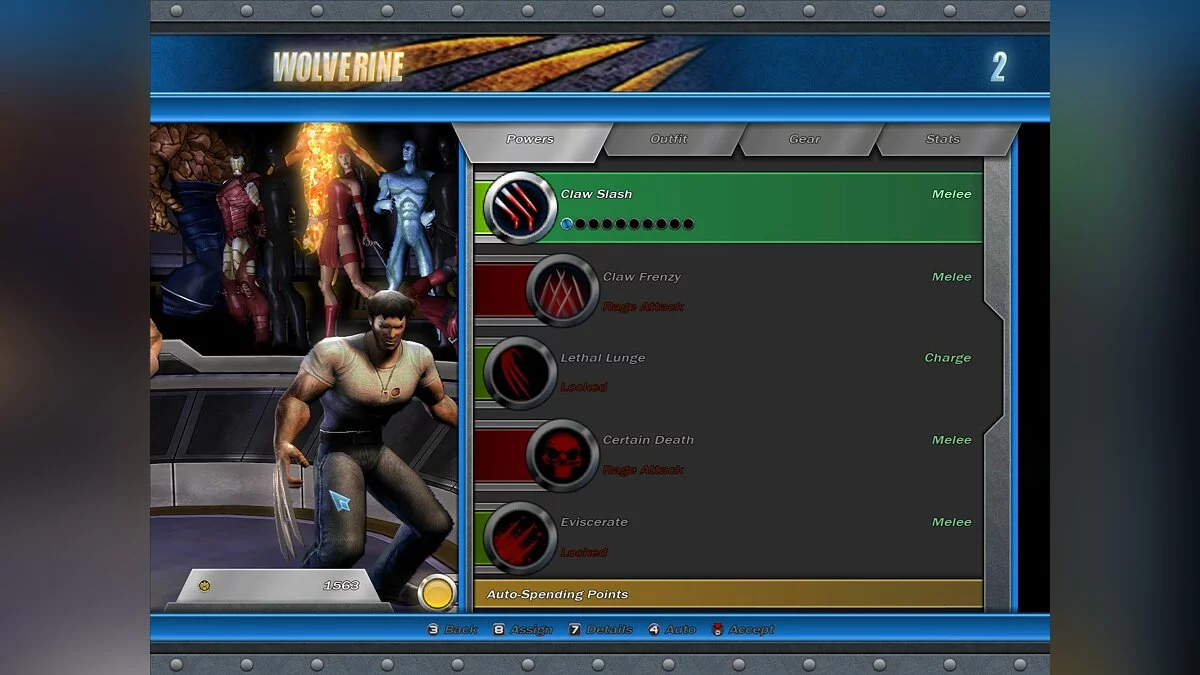This screenshot has width=1200, height=675.
Task: Select the Claw Frenzy power icon
Action: (x=562, y=291)
